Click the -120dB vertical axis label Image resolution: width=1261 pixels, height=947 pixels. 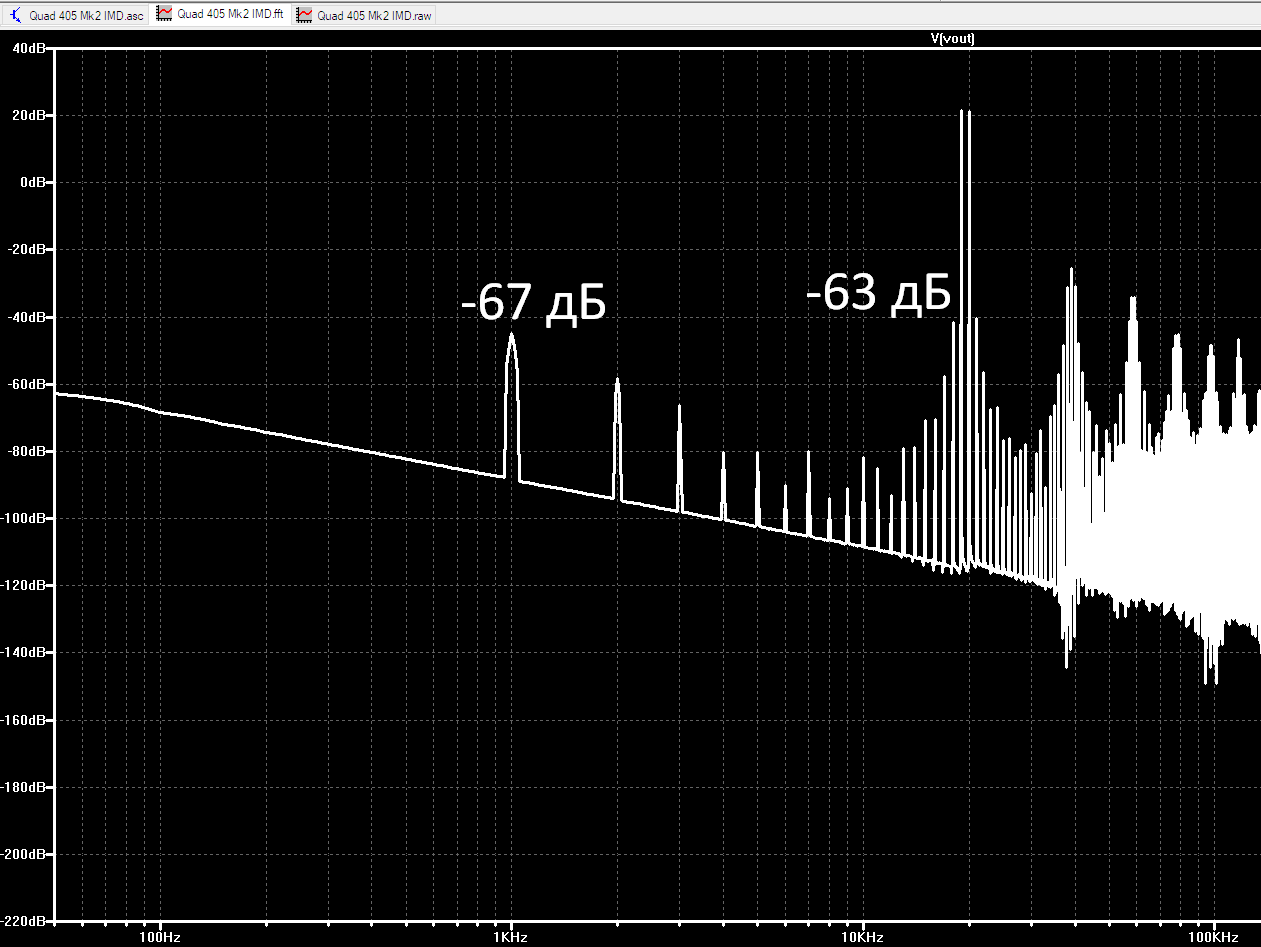pos(24,585)
